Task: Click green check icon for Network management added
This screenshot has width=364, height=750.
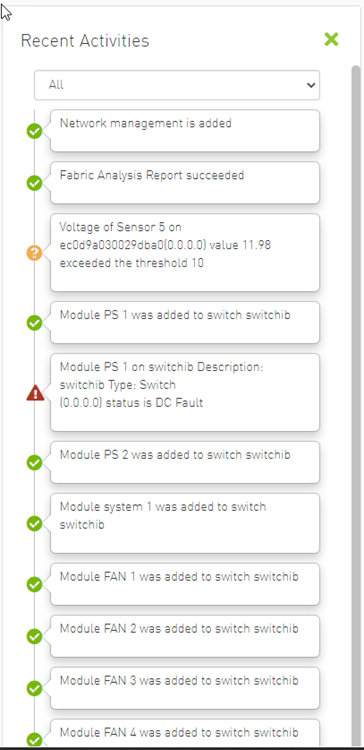Action: (34, 131)
